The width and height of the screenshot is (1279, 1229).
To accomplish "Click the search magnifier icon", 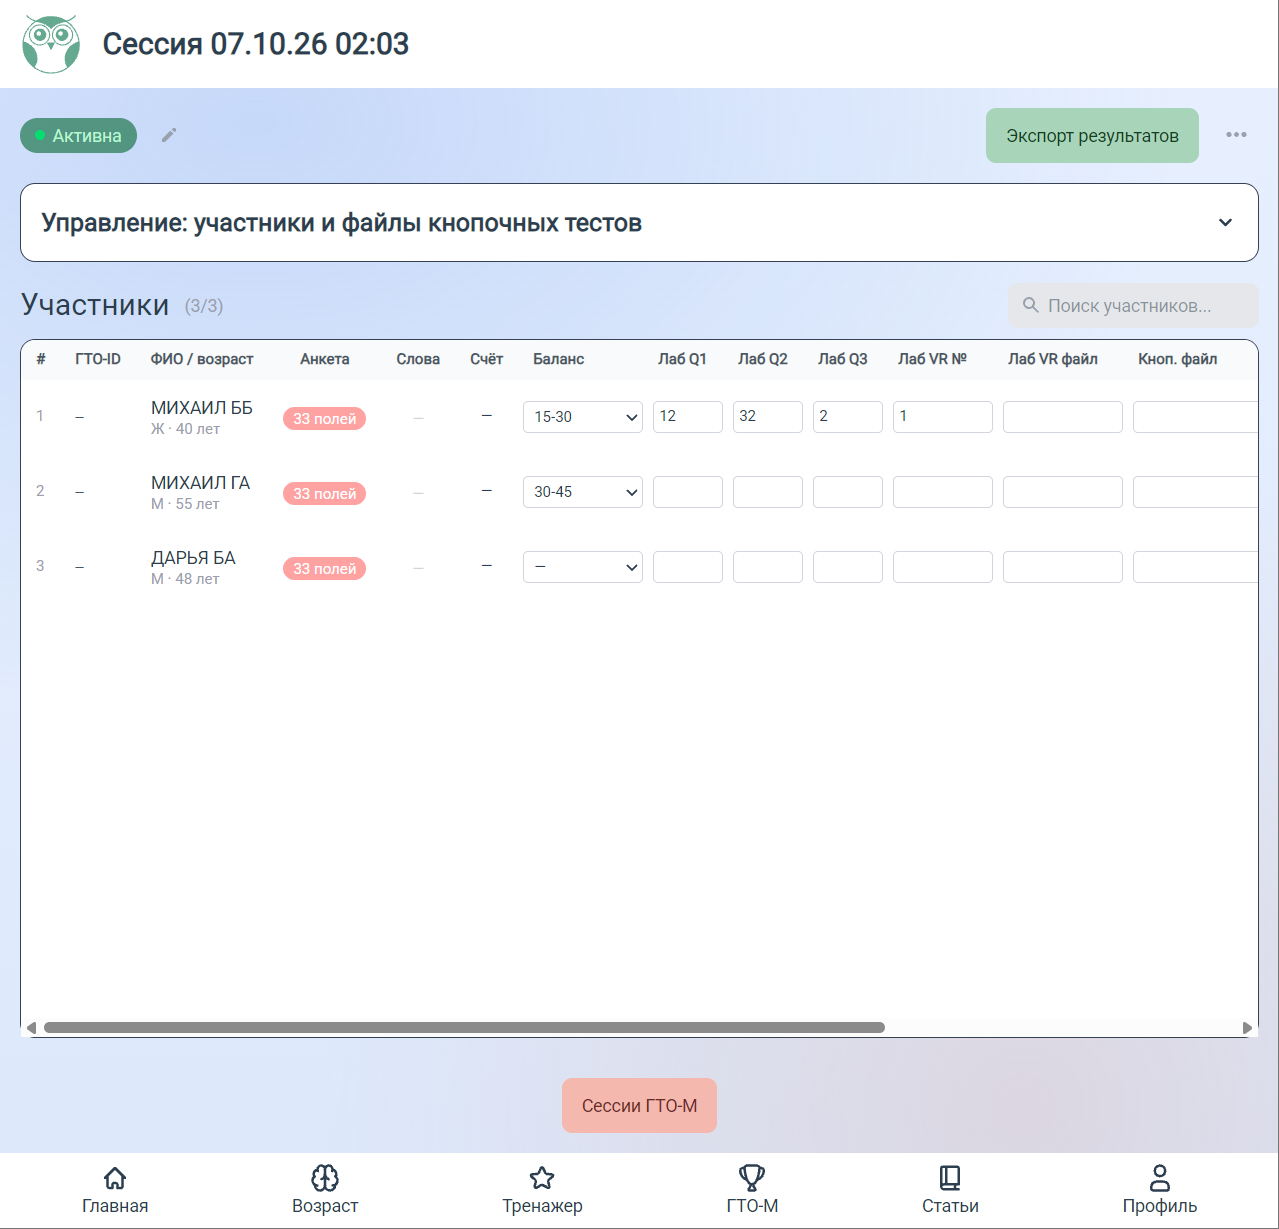I will (1030, 305).
